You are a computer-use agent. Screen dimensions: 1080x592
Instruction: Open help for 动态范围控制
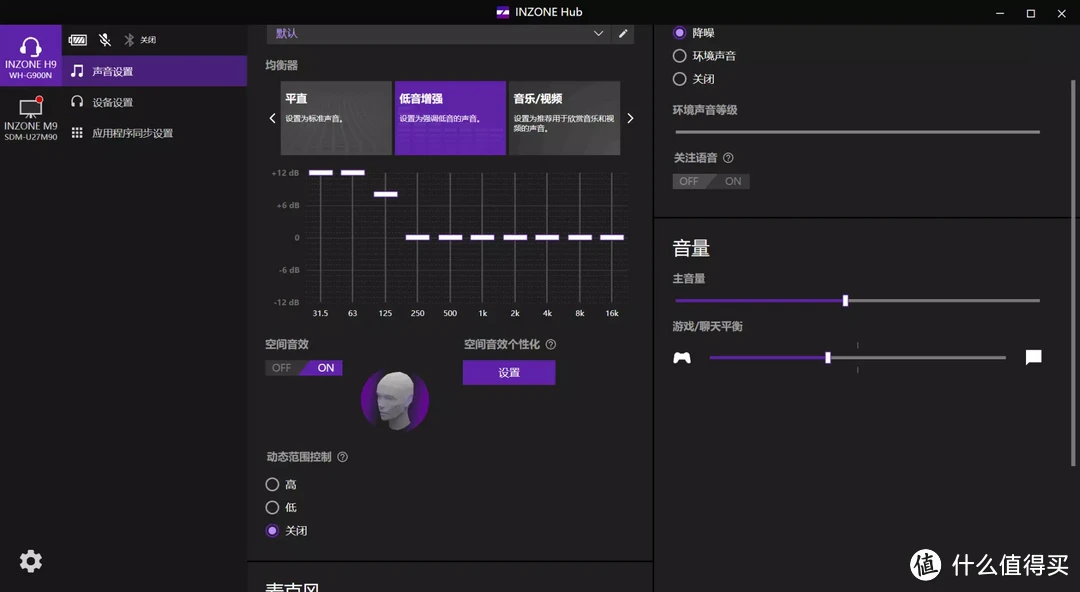click(342, 457)
